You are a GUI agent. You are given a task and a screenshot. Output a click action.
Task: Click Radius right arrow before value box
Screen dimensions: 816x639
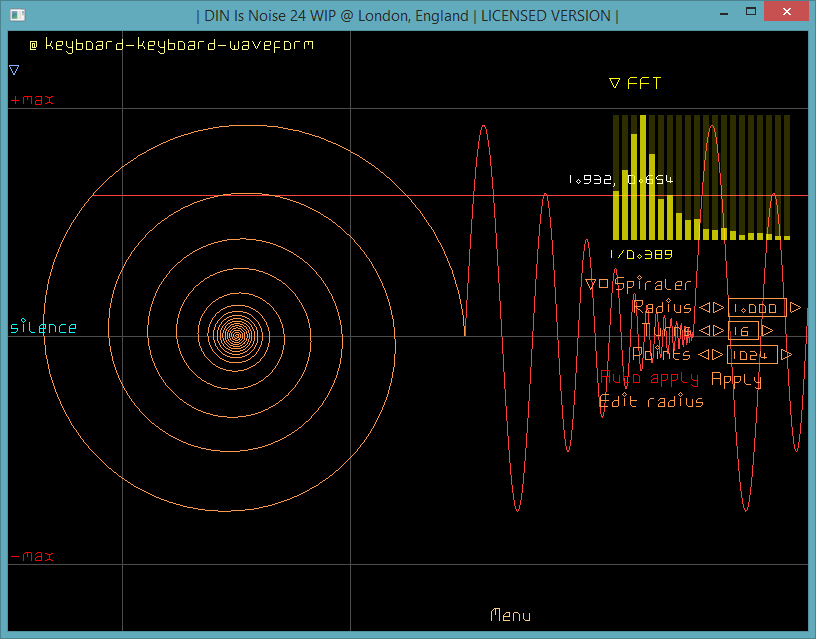(x=717, y=308)
